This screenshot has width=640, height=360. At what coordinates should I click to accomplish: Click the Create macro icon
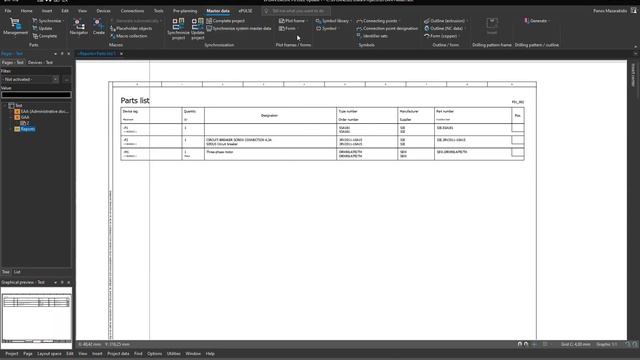98,27
